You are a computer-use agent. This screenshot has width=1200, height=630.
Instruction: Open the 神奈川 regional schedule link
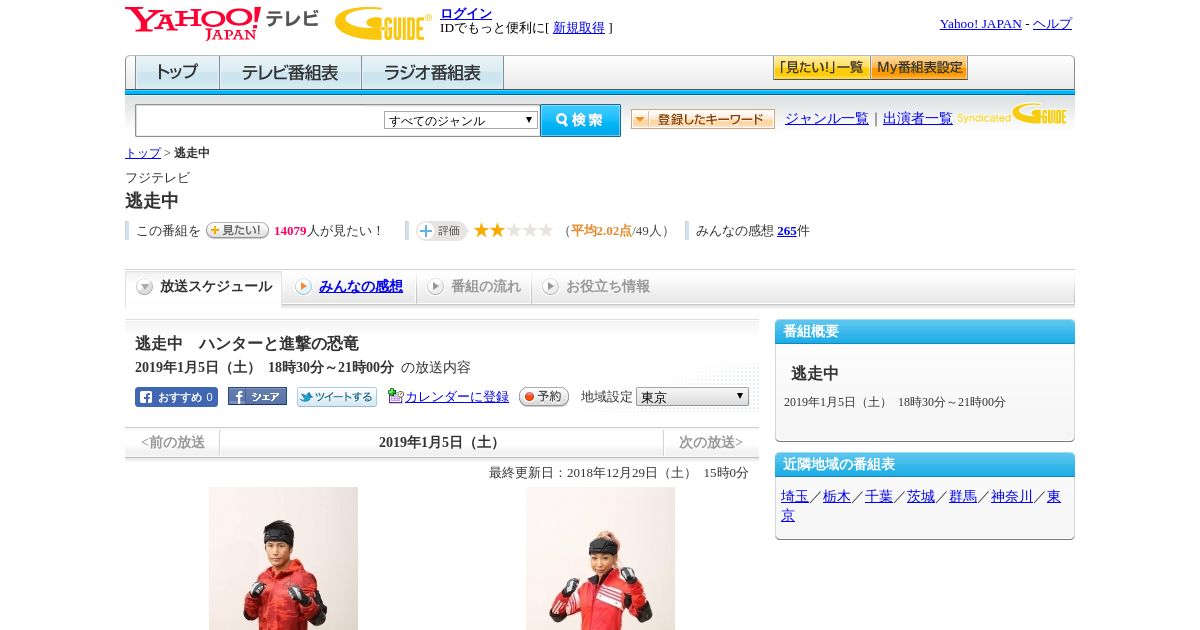click(1012, 497)
